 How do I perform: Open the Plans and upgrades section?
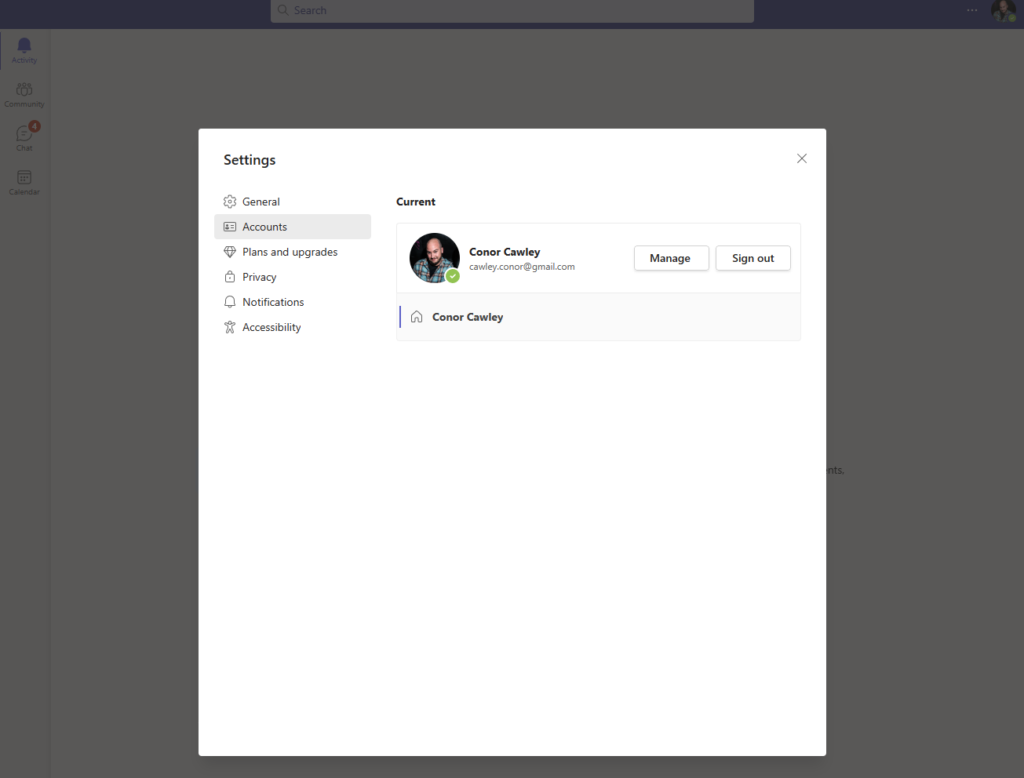290,252
